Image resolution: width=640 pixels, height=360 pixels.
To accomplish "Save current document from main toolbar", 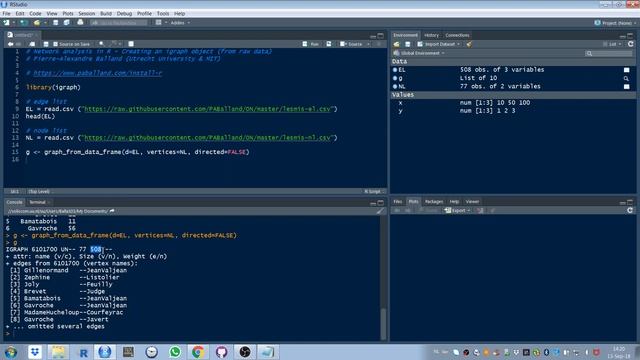I will (56, 23).
